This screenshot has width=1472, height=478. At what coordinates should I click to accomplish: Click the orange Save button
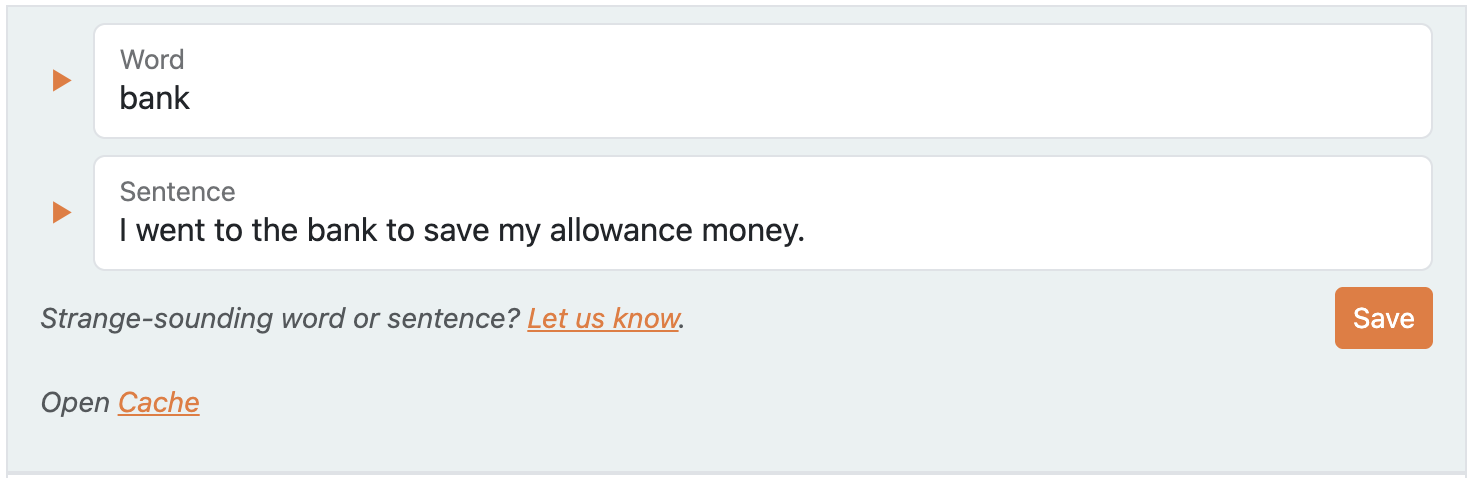pyautogui.click(x=1383, y=318)
